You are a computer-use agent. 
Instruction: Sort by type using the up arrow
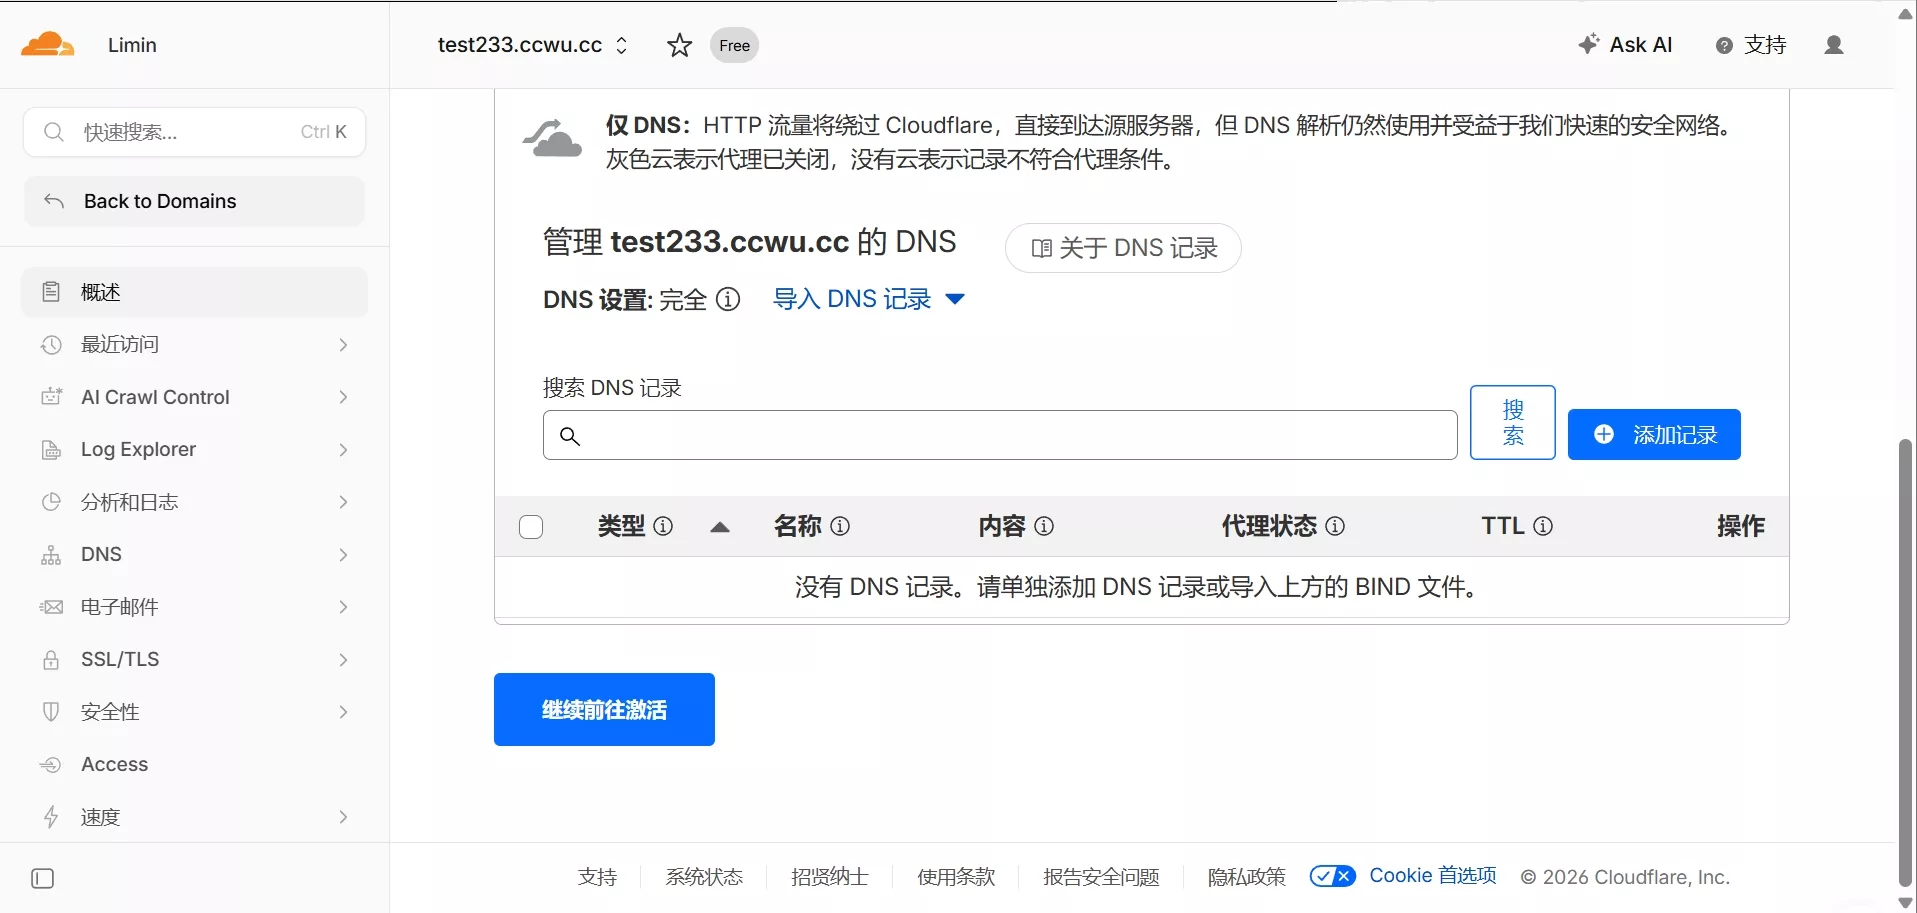coord(720,527)
